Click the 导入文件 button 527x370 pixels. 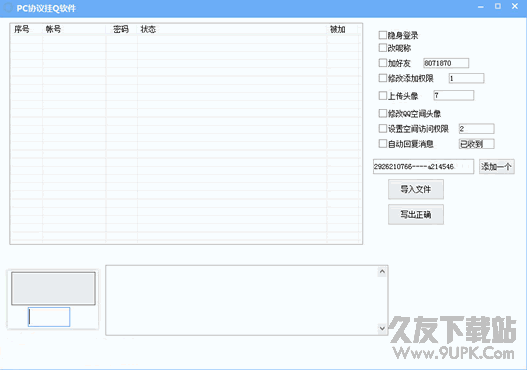(416, 189)
